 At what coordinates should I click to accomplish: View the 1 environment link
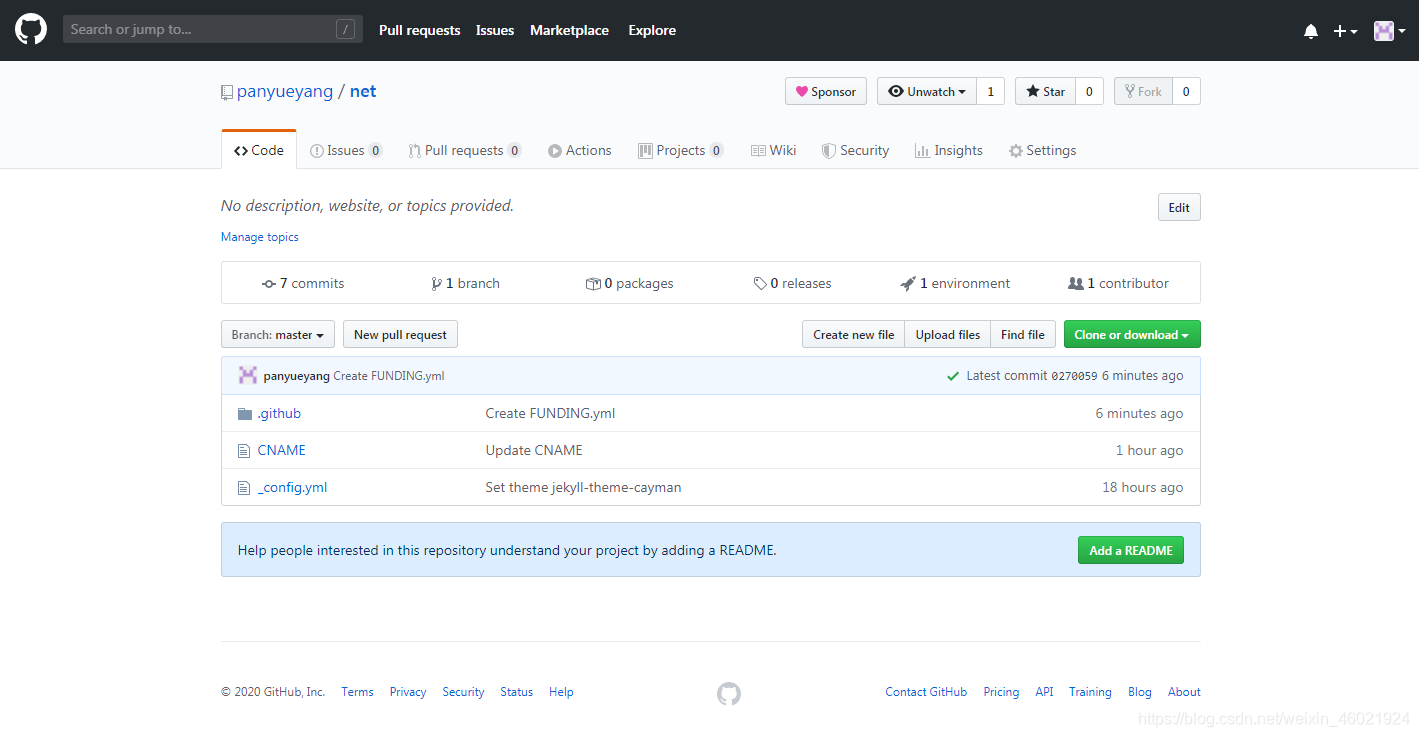click(955, 283)
